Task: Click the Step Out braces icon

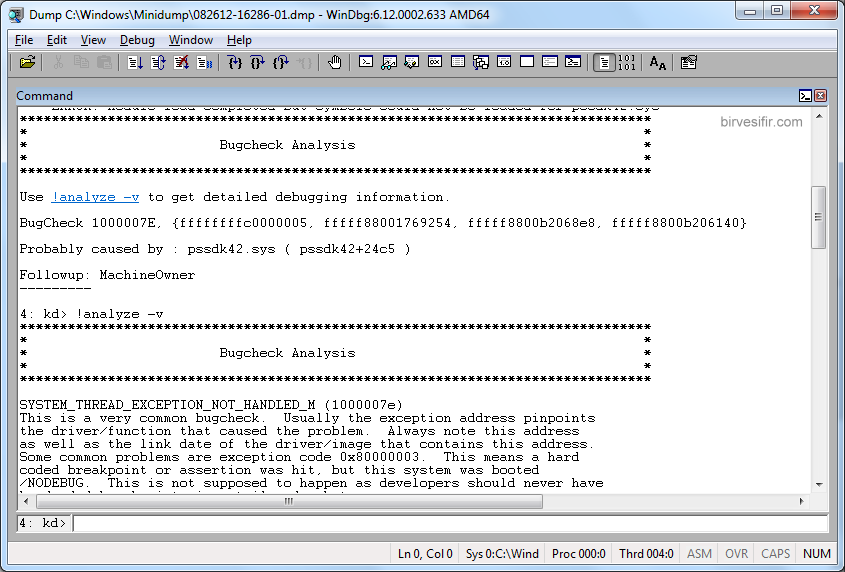Action: [281, 63]
